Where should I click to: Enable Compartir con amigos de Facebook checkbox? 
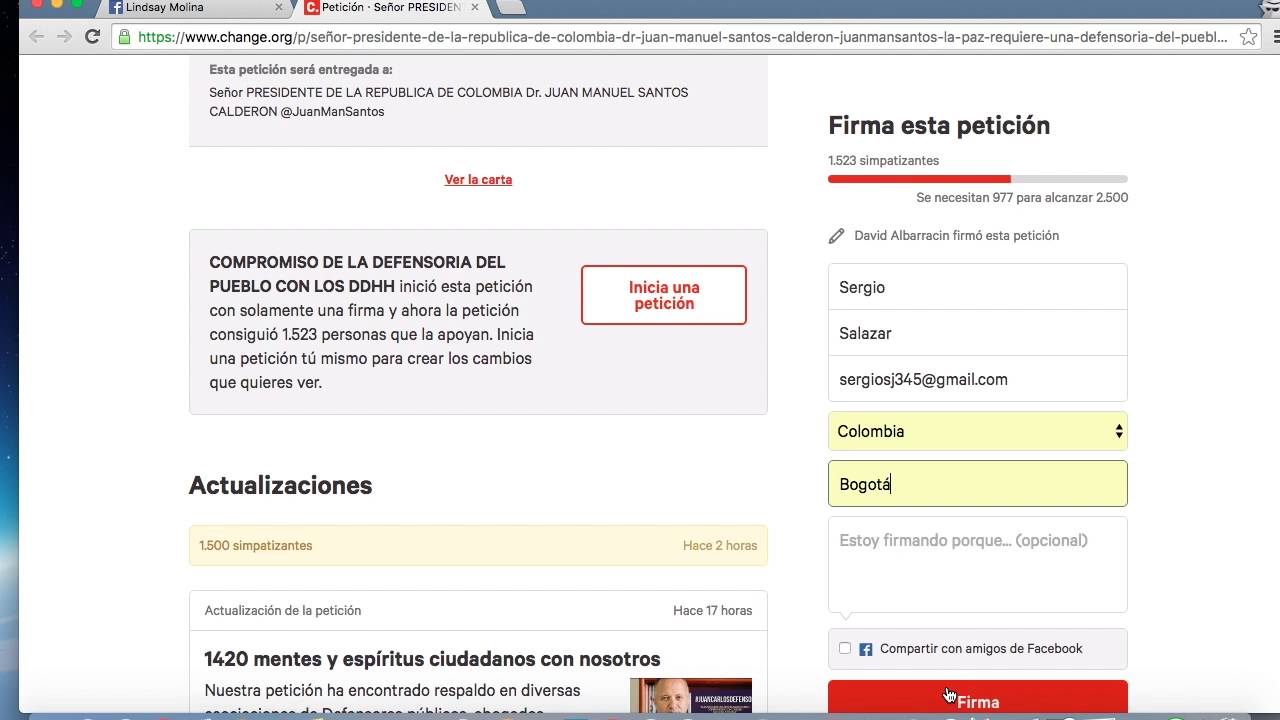point(845,648)
